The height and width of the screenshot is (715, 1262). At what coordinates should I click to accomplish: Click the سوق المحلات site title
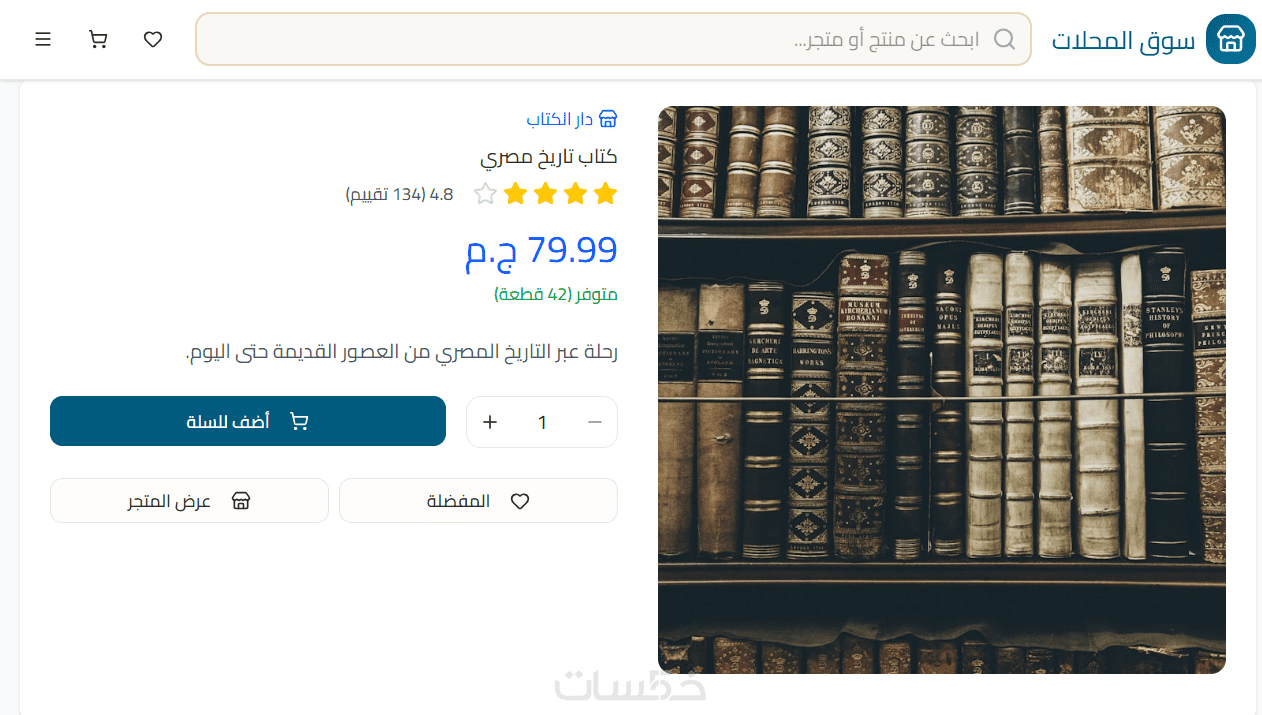1123,40
